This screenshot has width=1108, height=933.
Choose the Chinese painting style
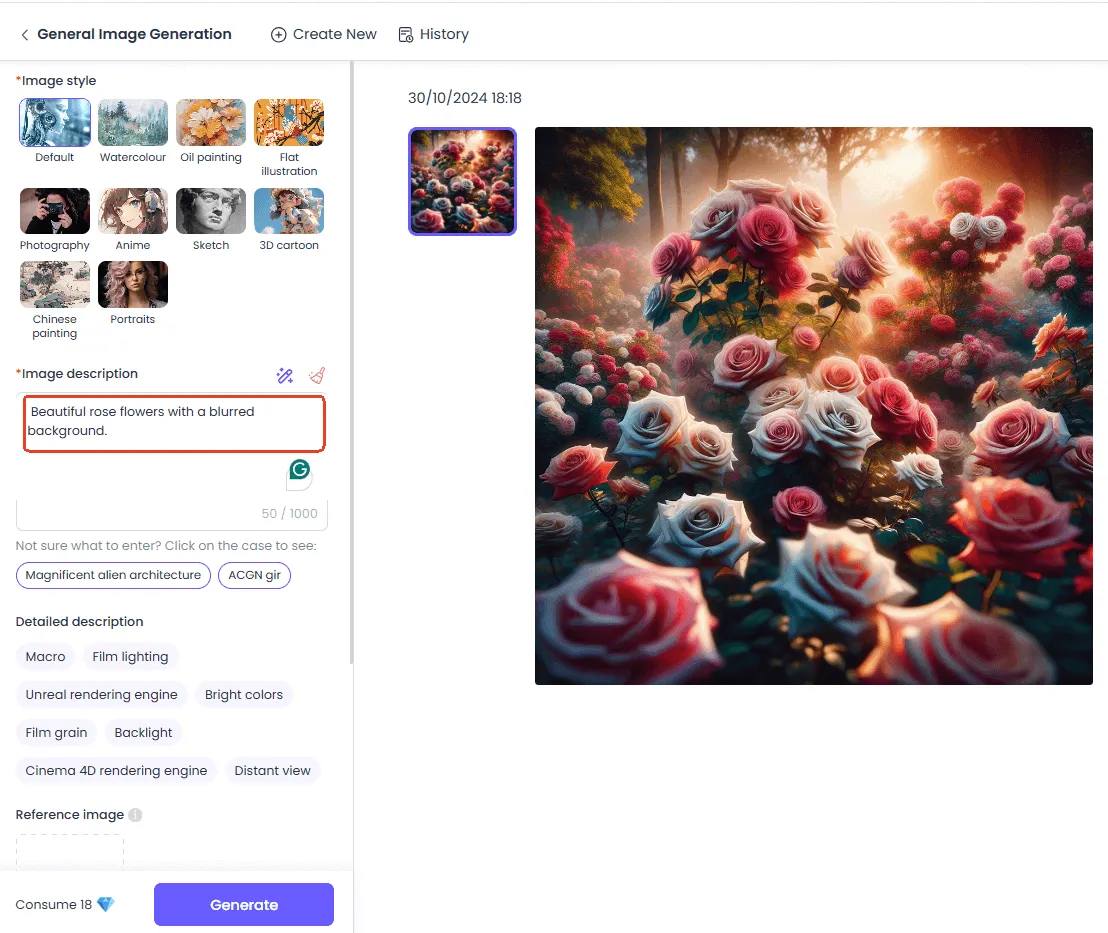click(x=55, y=284)
